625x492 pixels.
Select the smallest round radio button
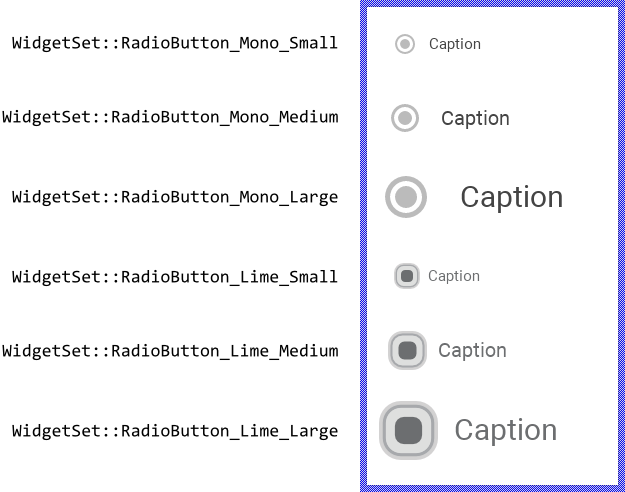pyautogui.click(x=405, y=44)
